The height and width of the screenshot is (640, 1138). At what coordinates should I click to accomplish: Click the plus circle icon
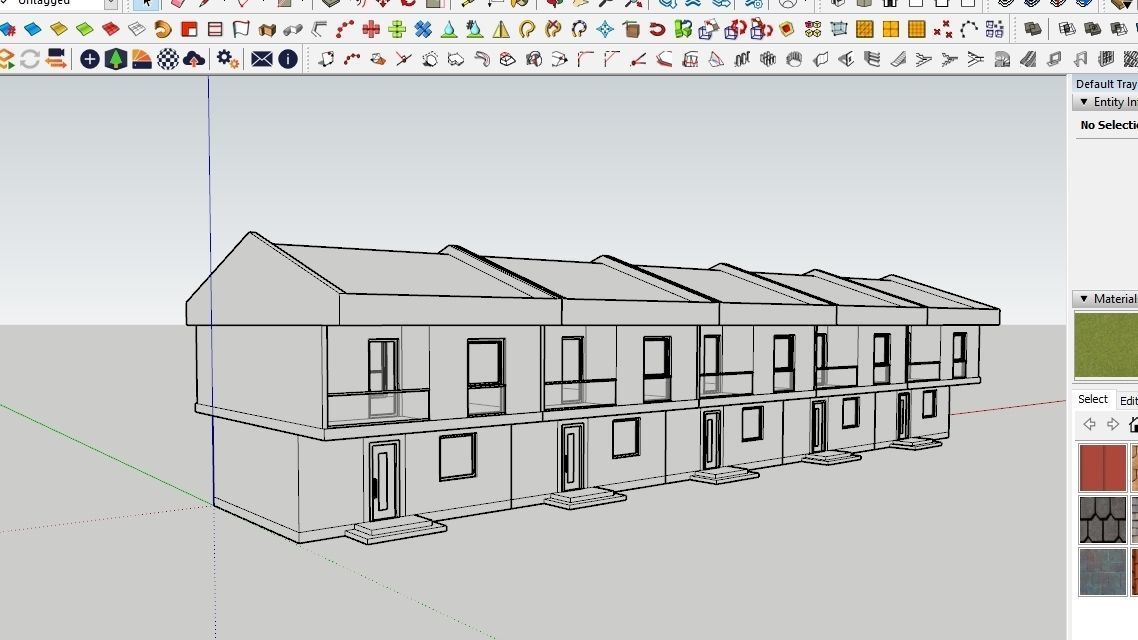(89, 59)
